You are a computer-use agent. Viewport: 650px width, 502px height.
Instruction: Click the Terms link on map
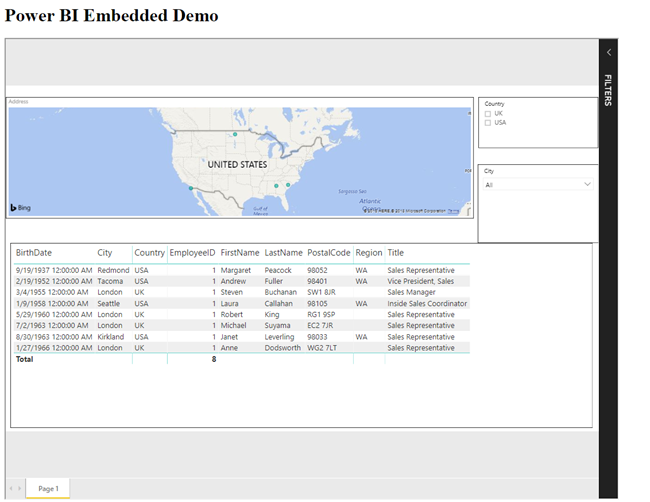pos(453,211)
